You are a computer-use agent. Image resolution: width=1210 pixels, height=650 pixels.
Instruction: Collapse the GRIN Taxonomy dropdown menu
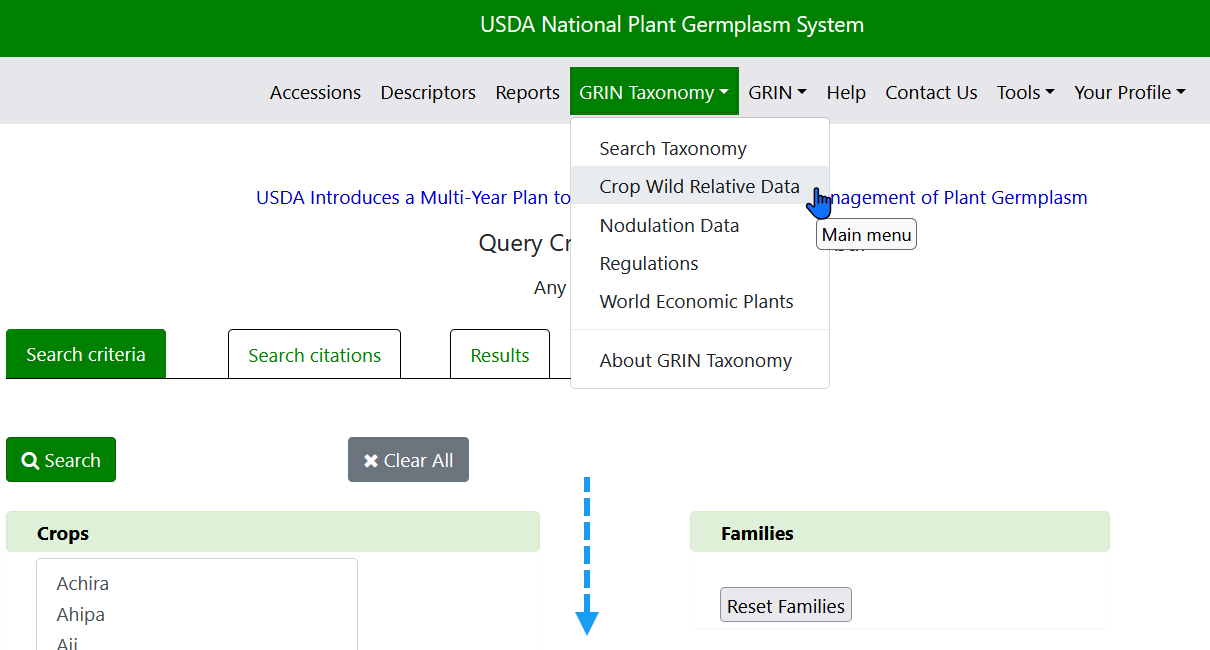654,92
